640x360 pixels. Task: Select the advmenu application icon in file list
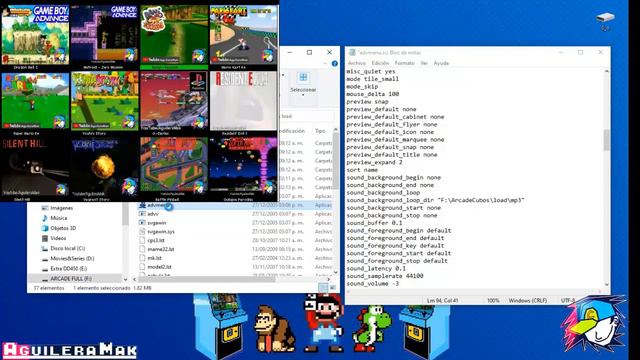click(x=142, y=205)
